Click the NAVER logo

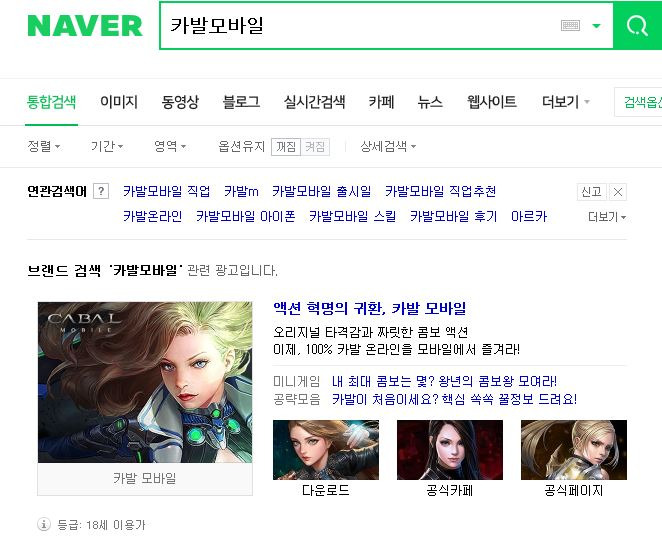[x=85, y=26]
